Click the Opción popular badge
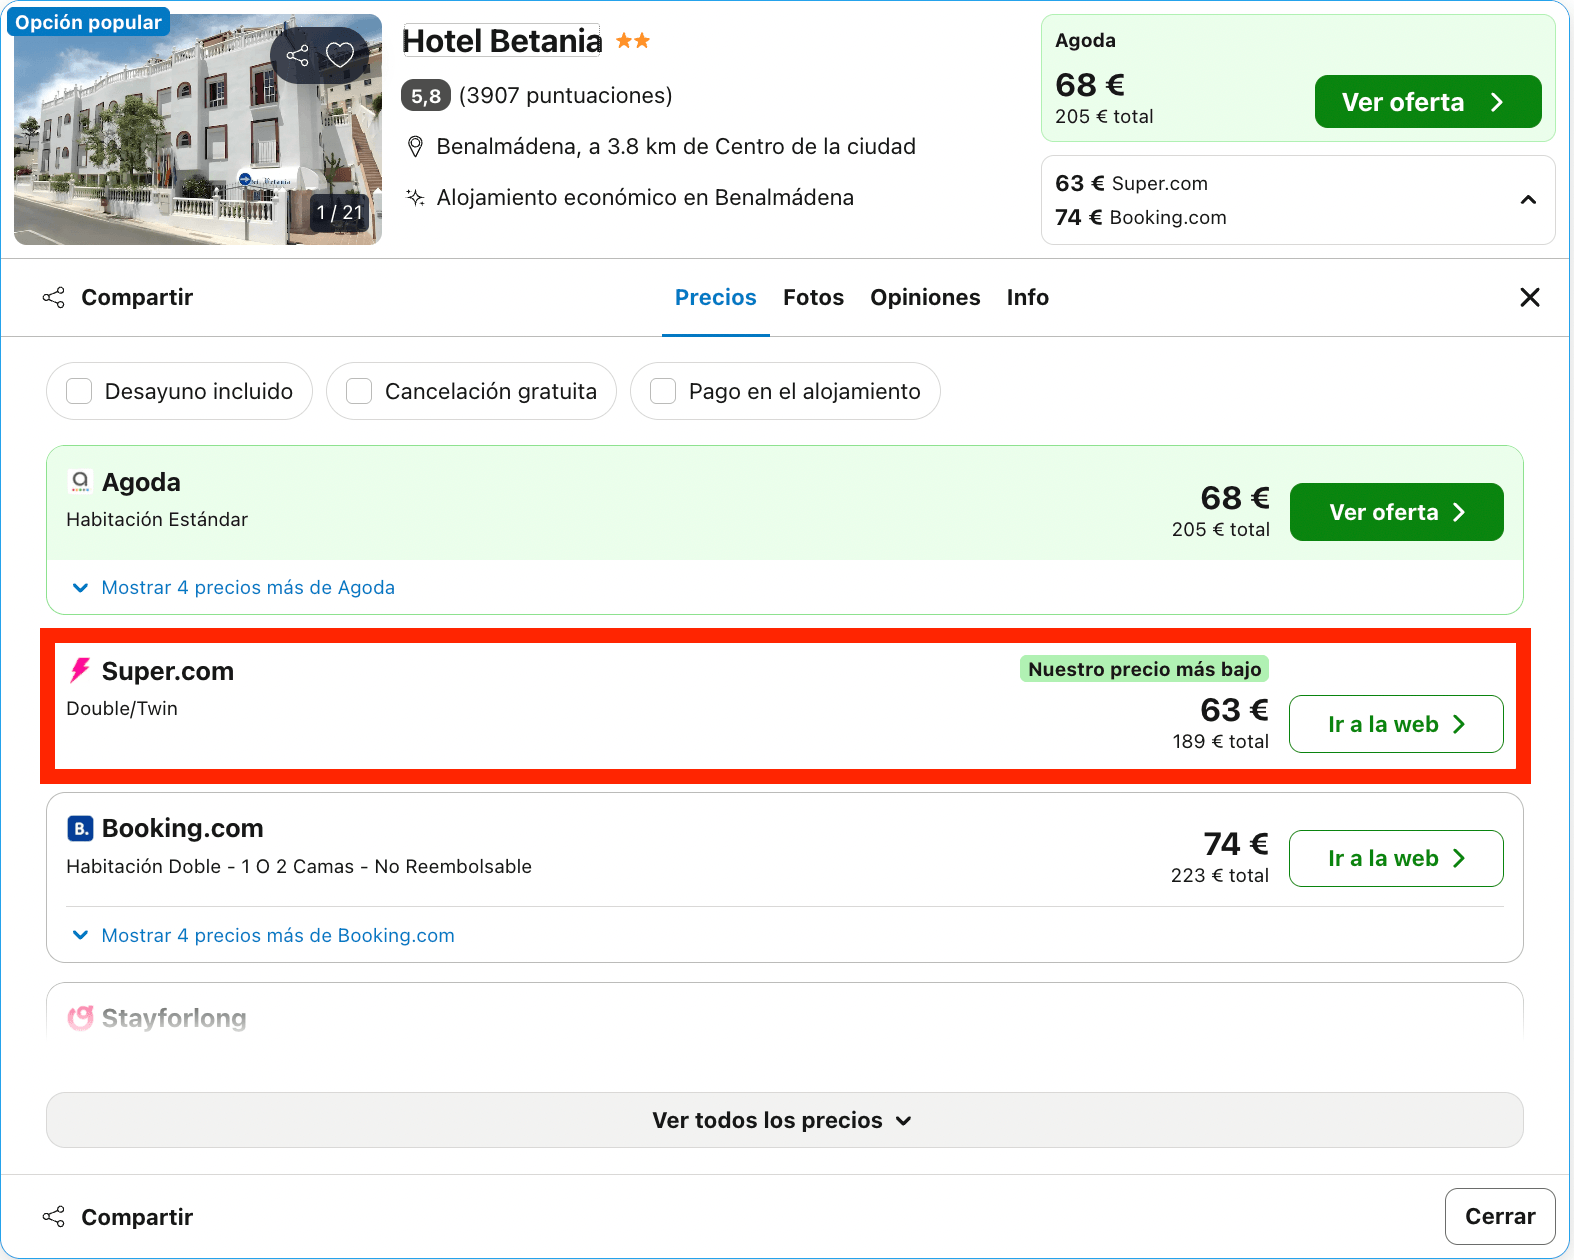 click(88, 22)
